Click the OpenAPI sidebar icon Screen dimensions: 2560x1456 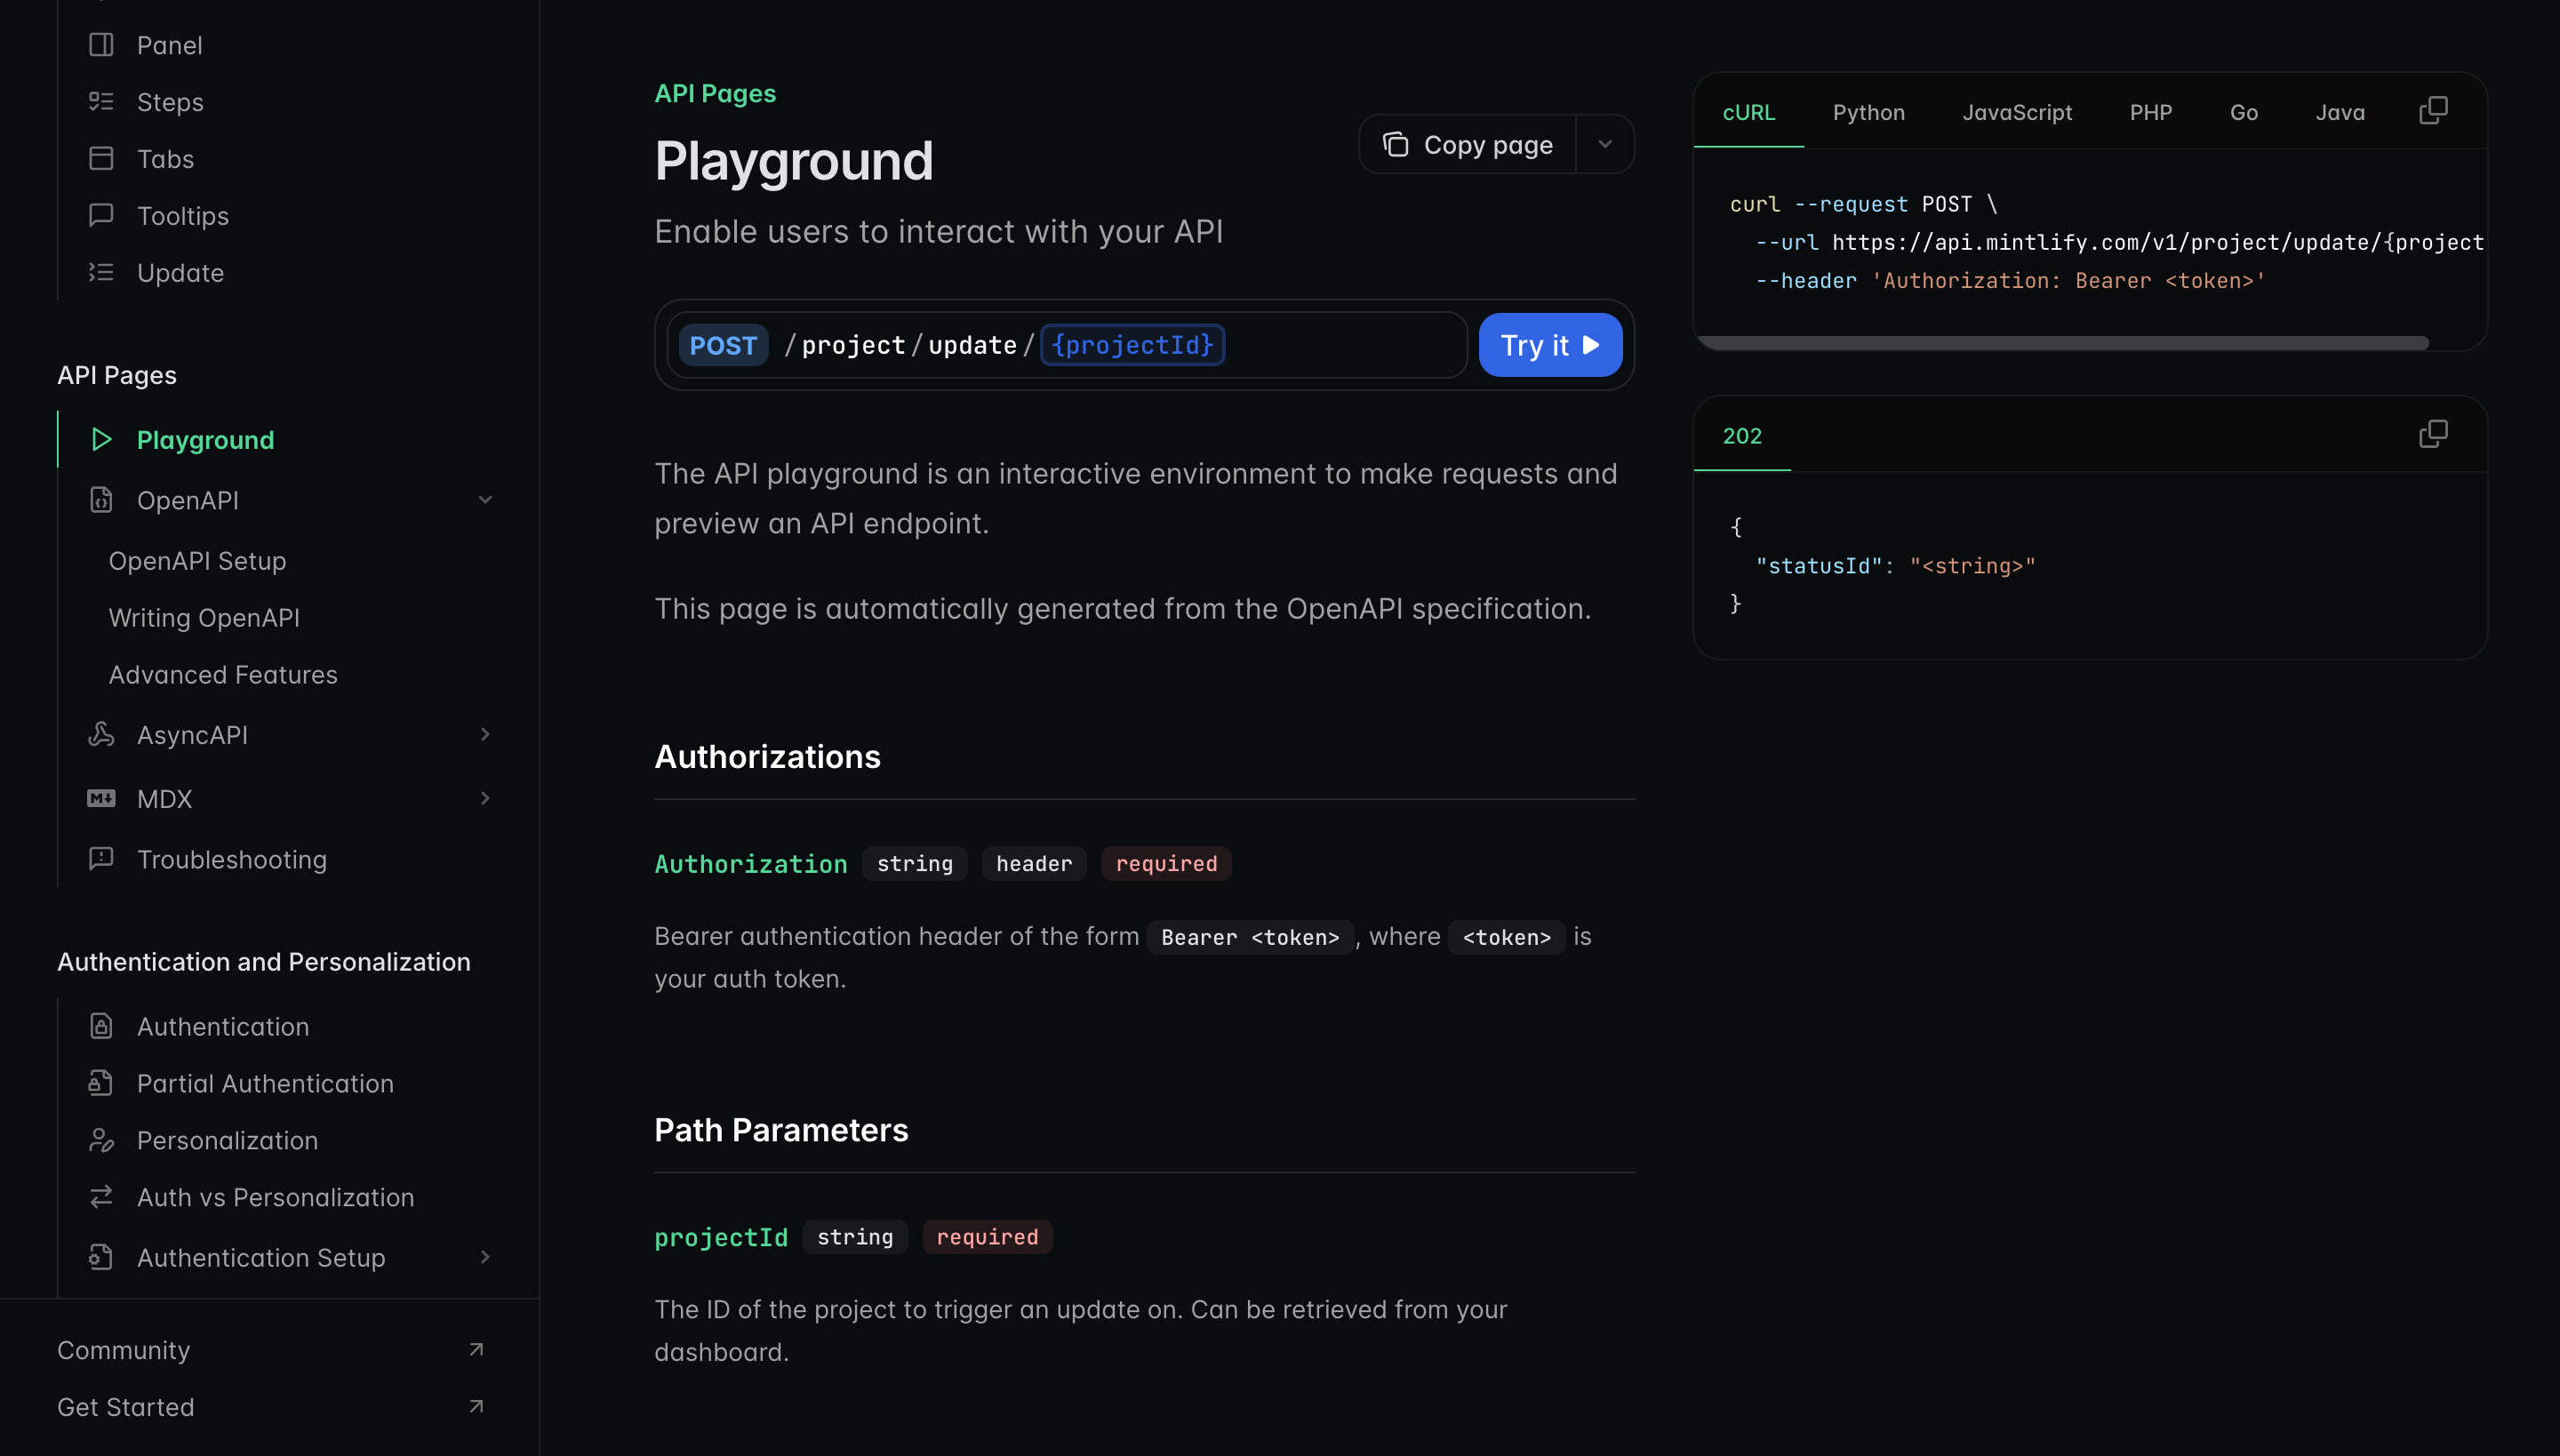pos(101,500)
